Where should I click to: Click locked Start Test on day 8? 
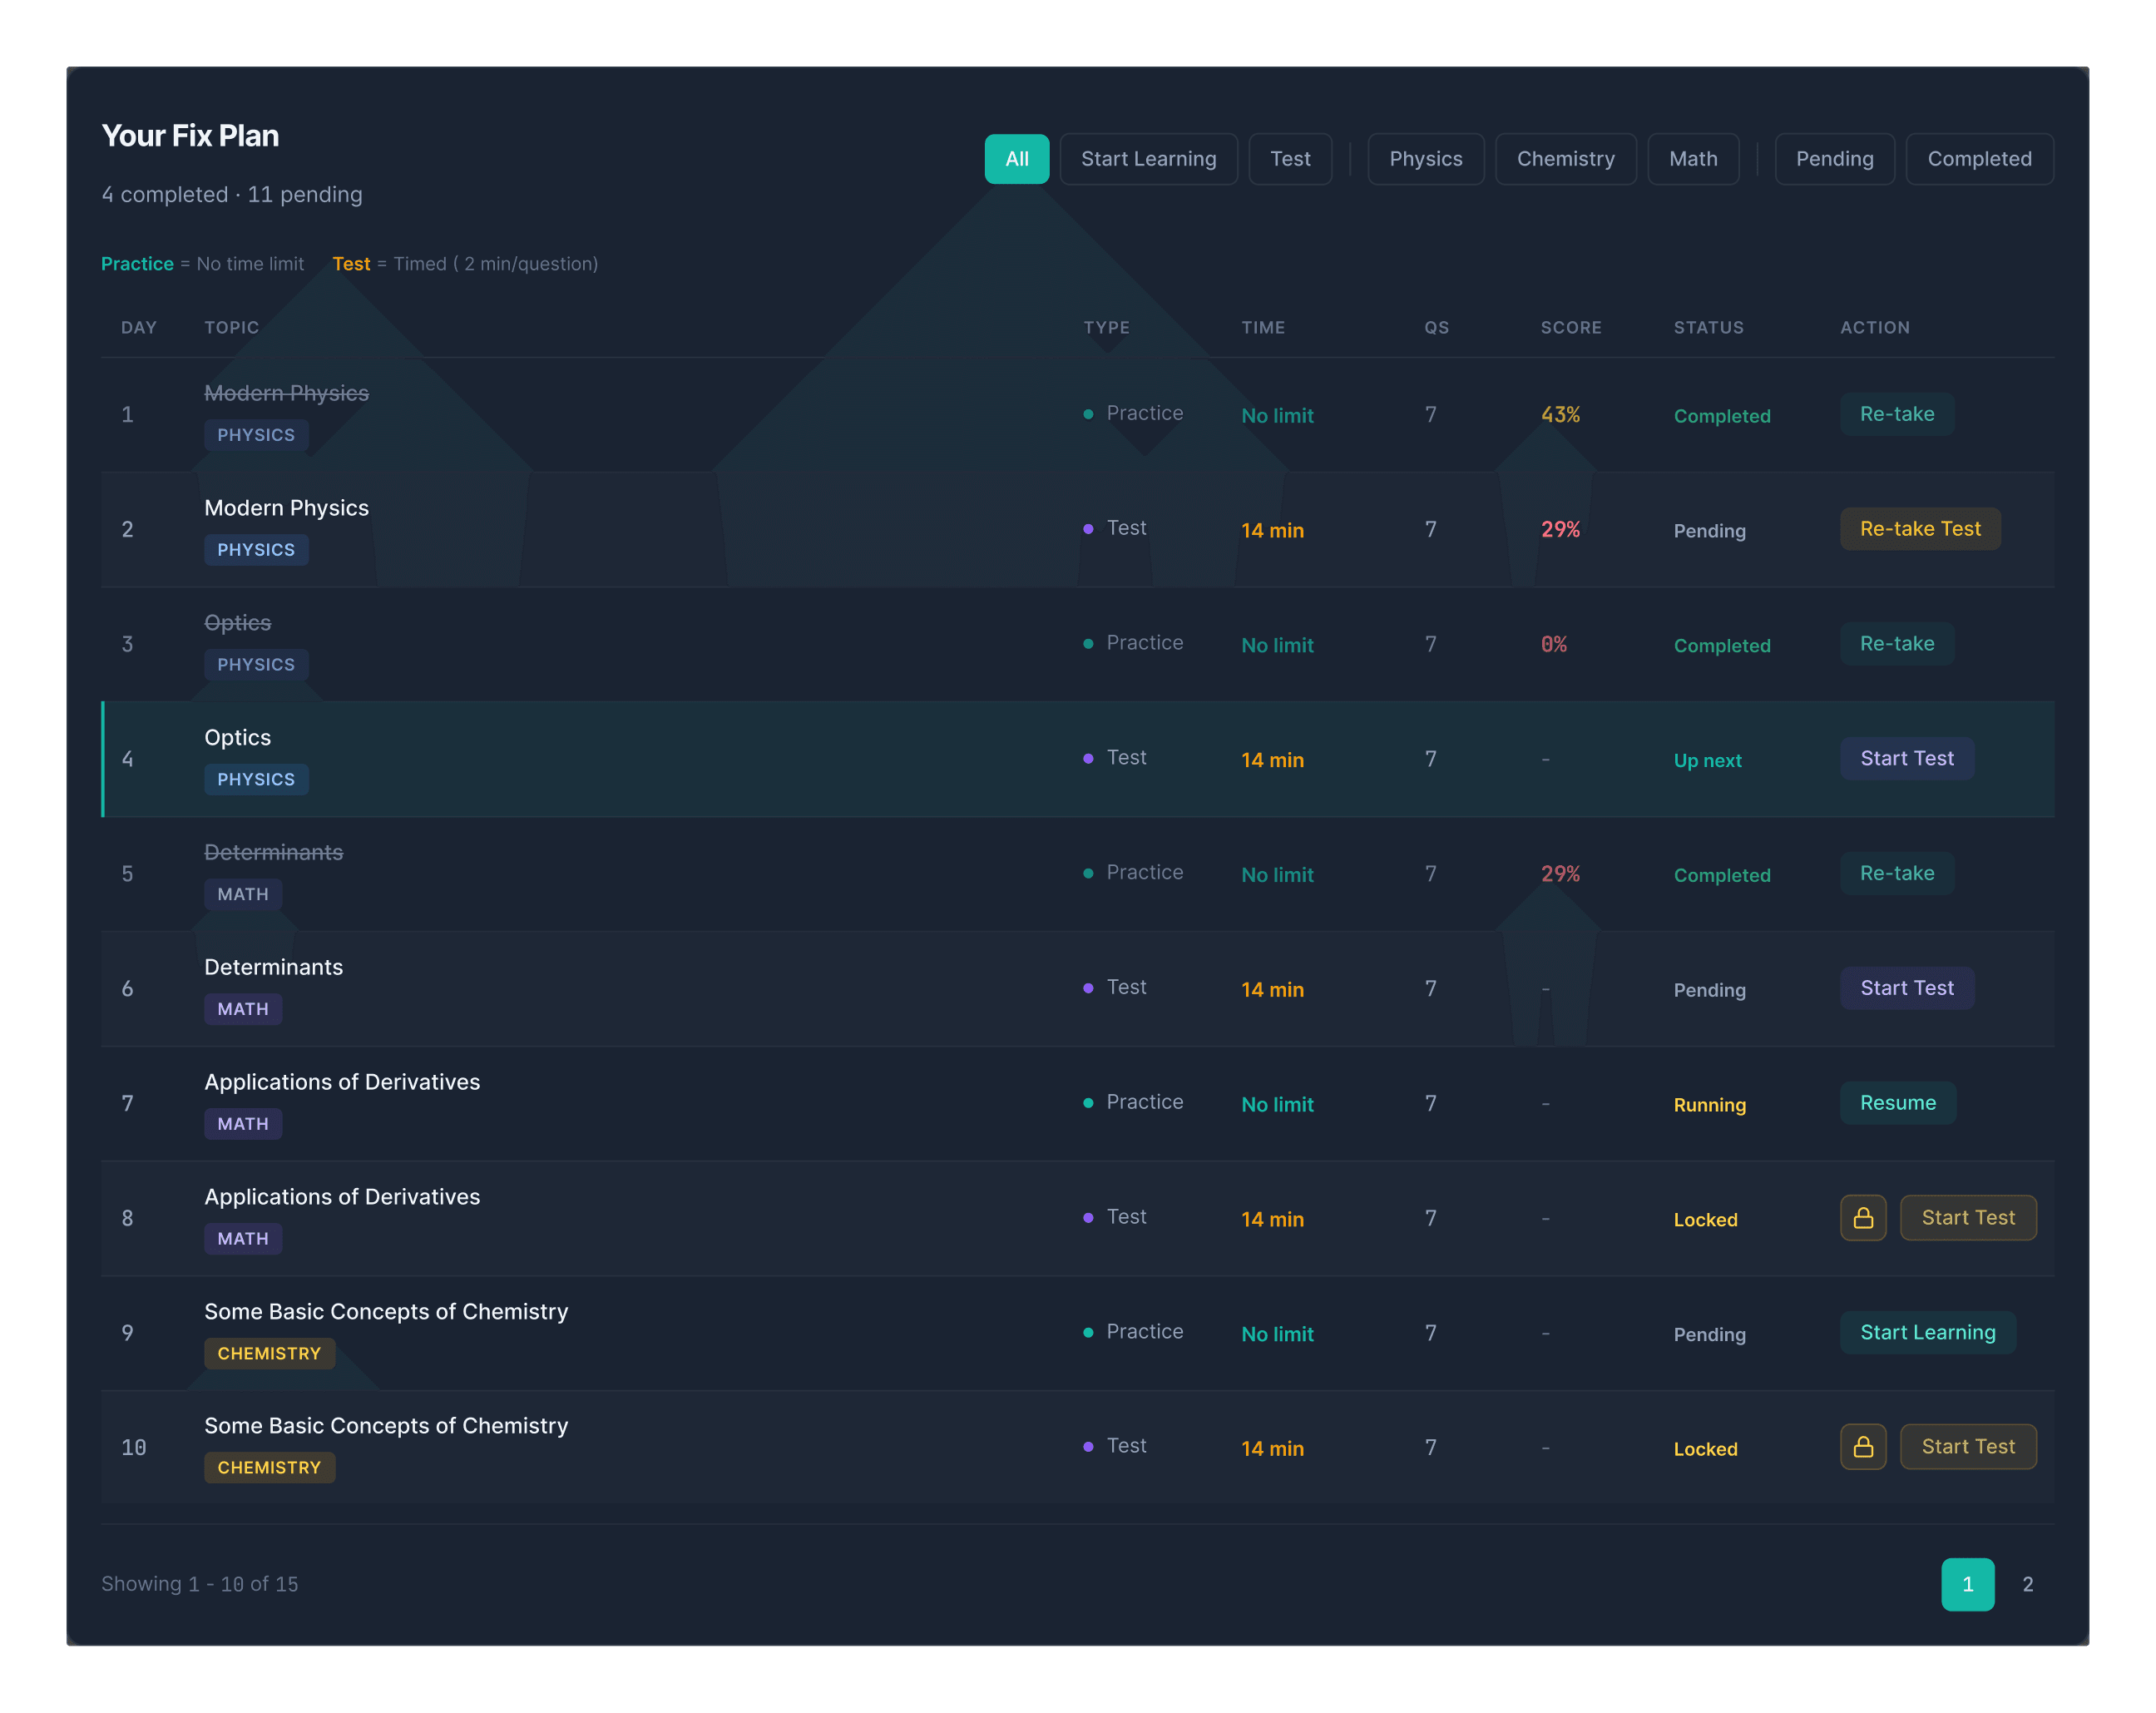pos(1968,1217)
